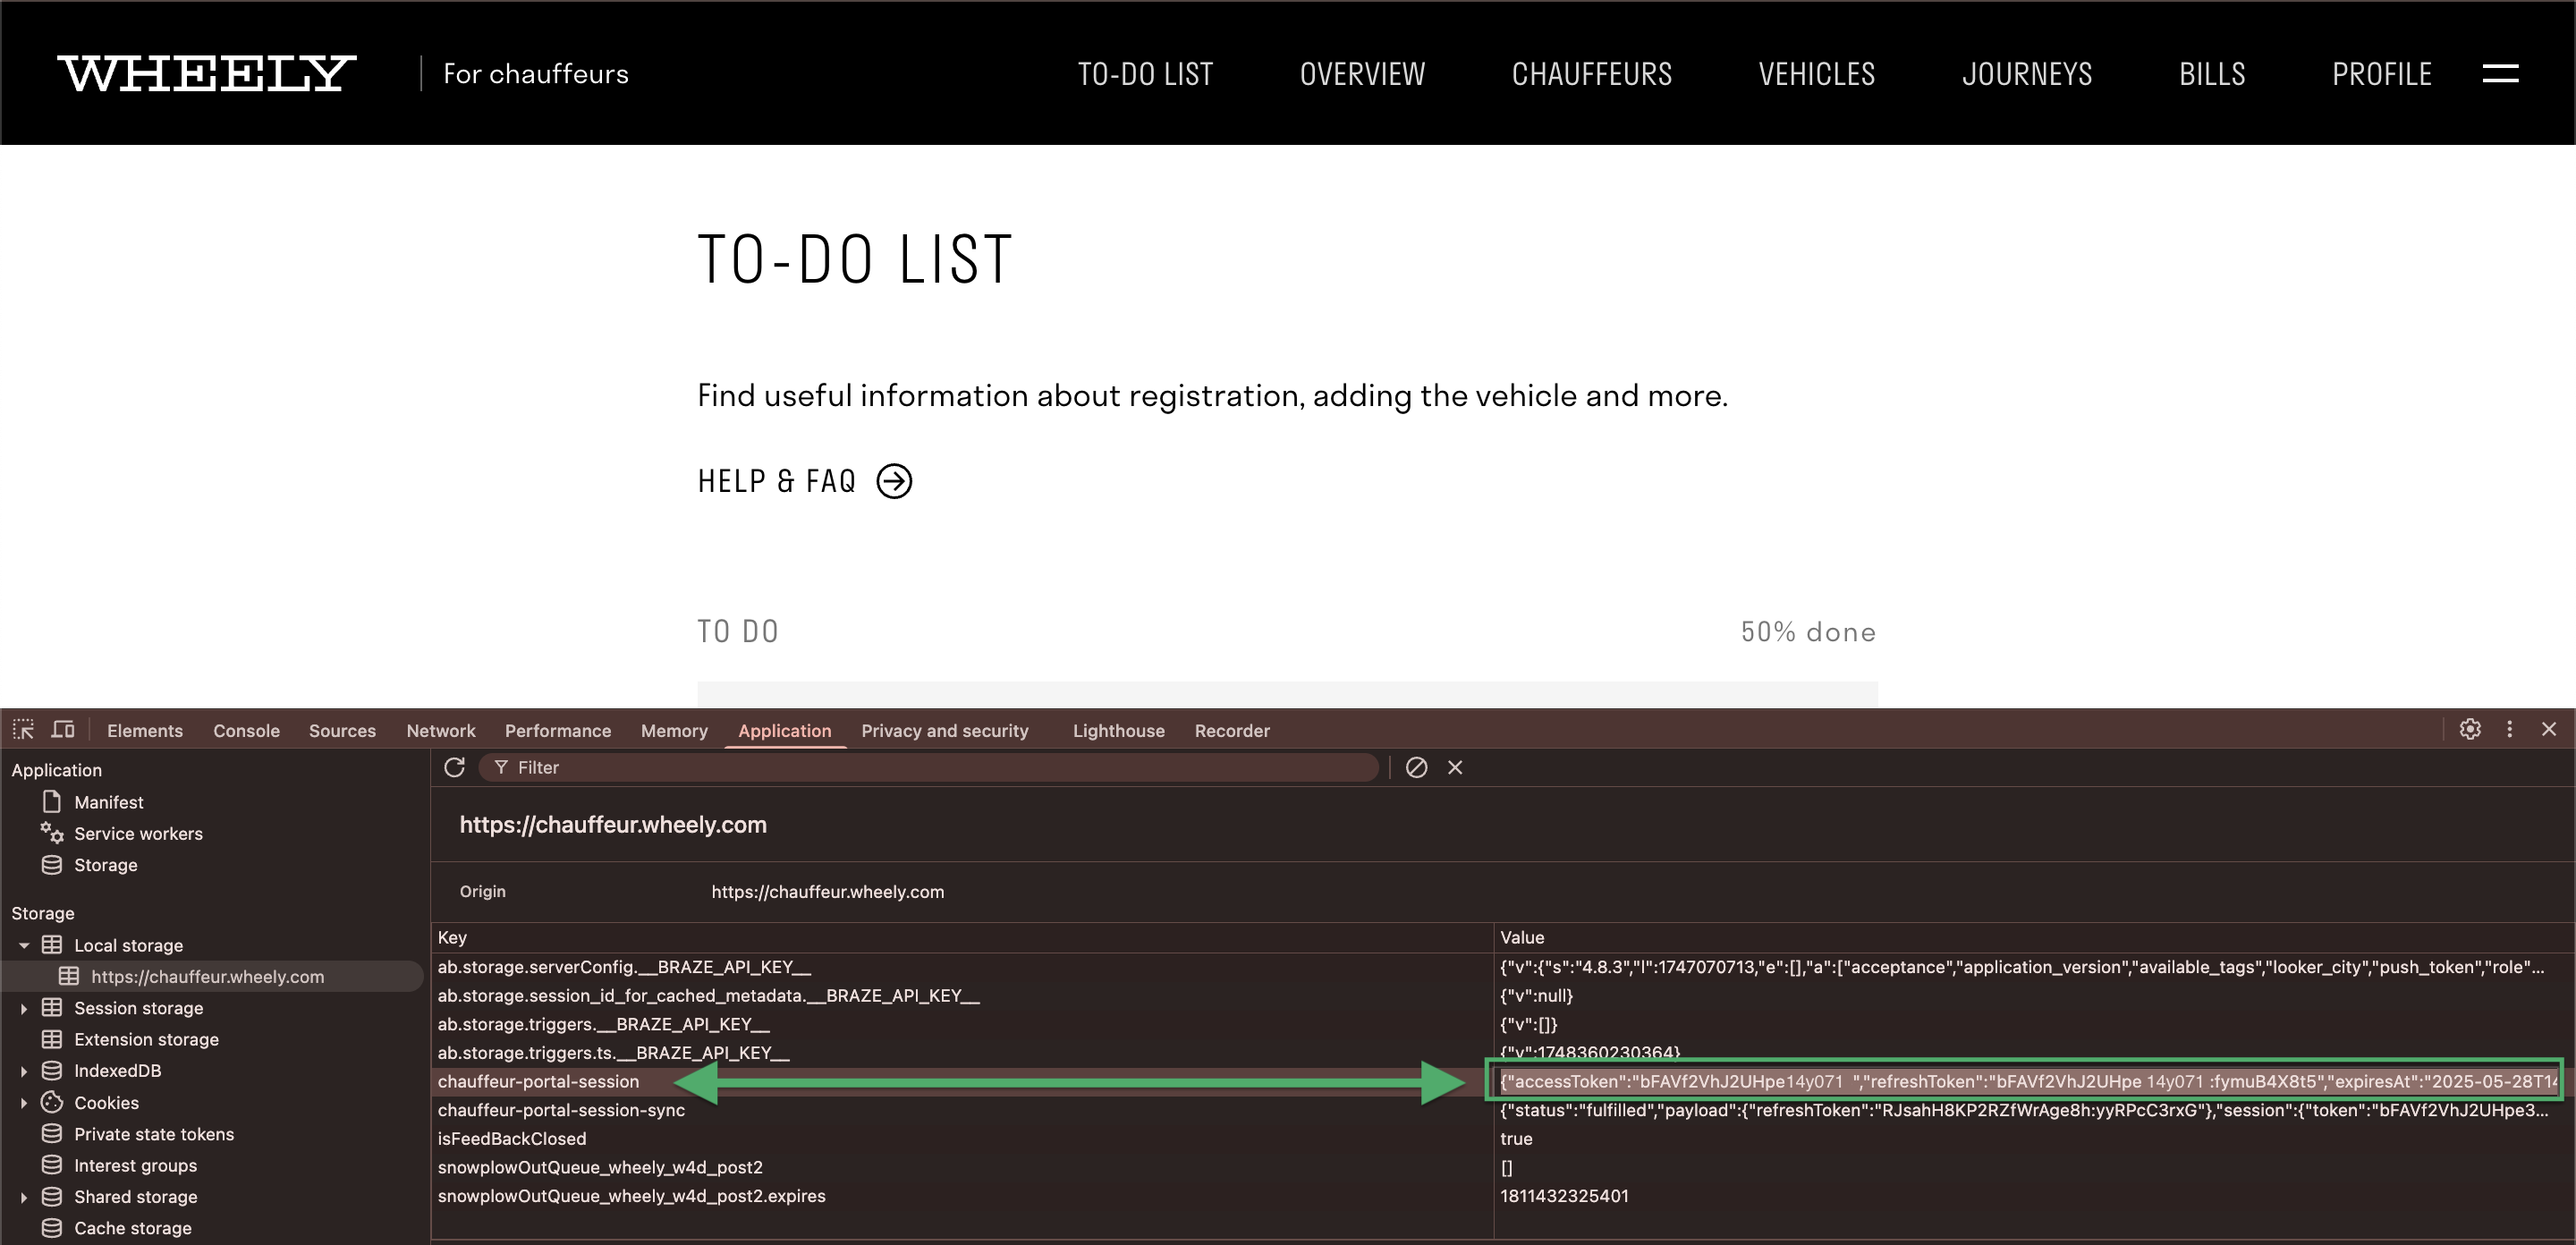Viewport: 2576px width, 1245px height.
Task: Select the chauffeur-portal-session-sync key
Action: (561, 1110)
